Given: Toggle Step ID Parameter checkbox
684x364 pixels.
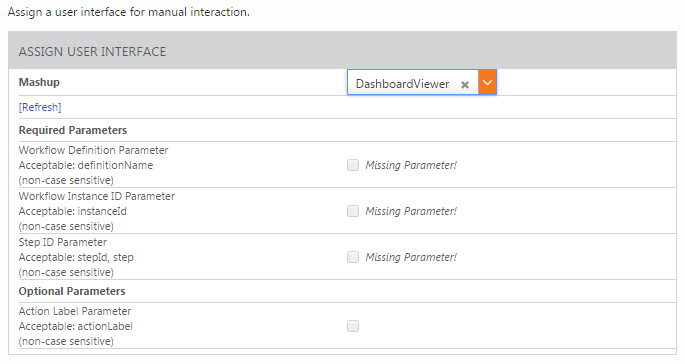Looking at the screenshot, I should tap(353, 257).
